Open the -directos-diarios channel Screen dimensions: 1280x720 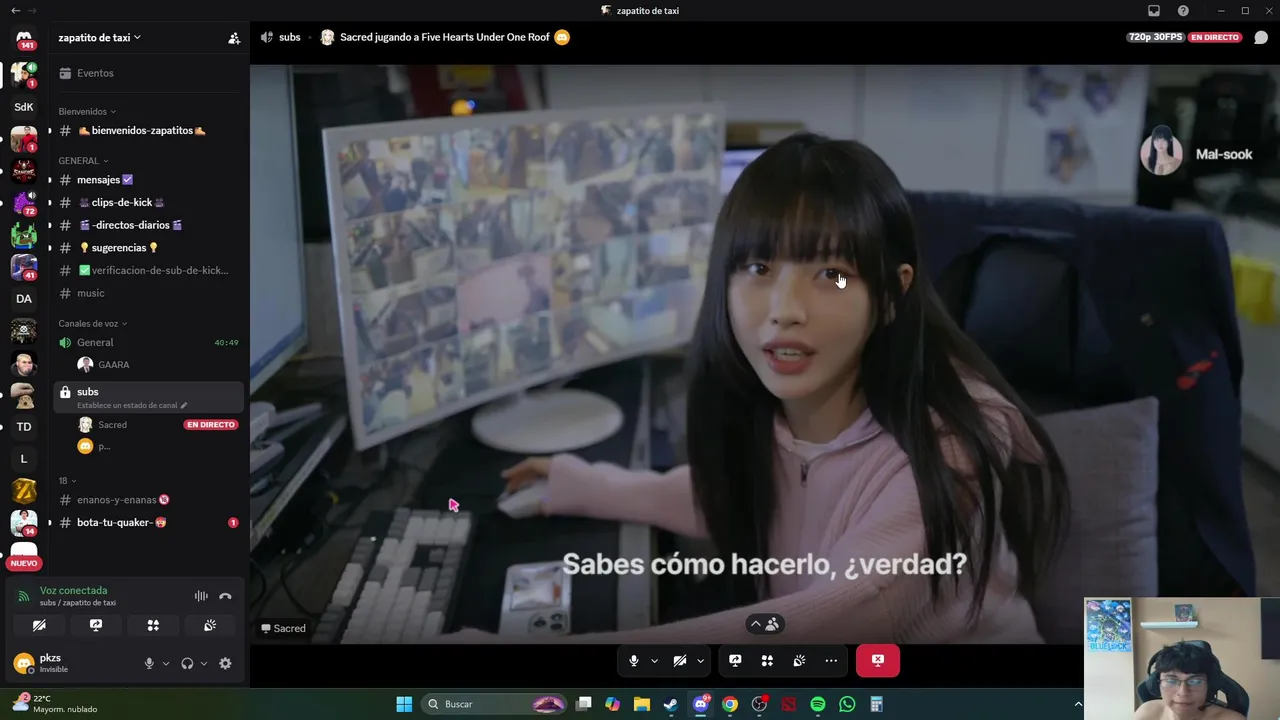[148, 225]
